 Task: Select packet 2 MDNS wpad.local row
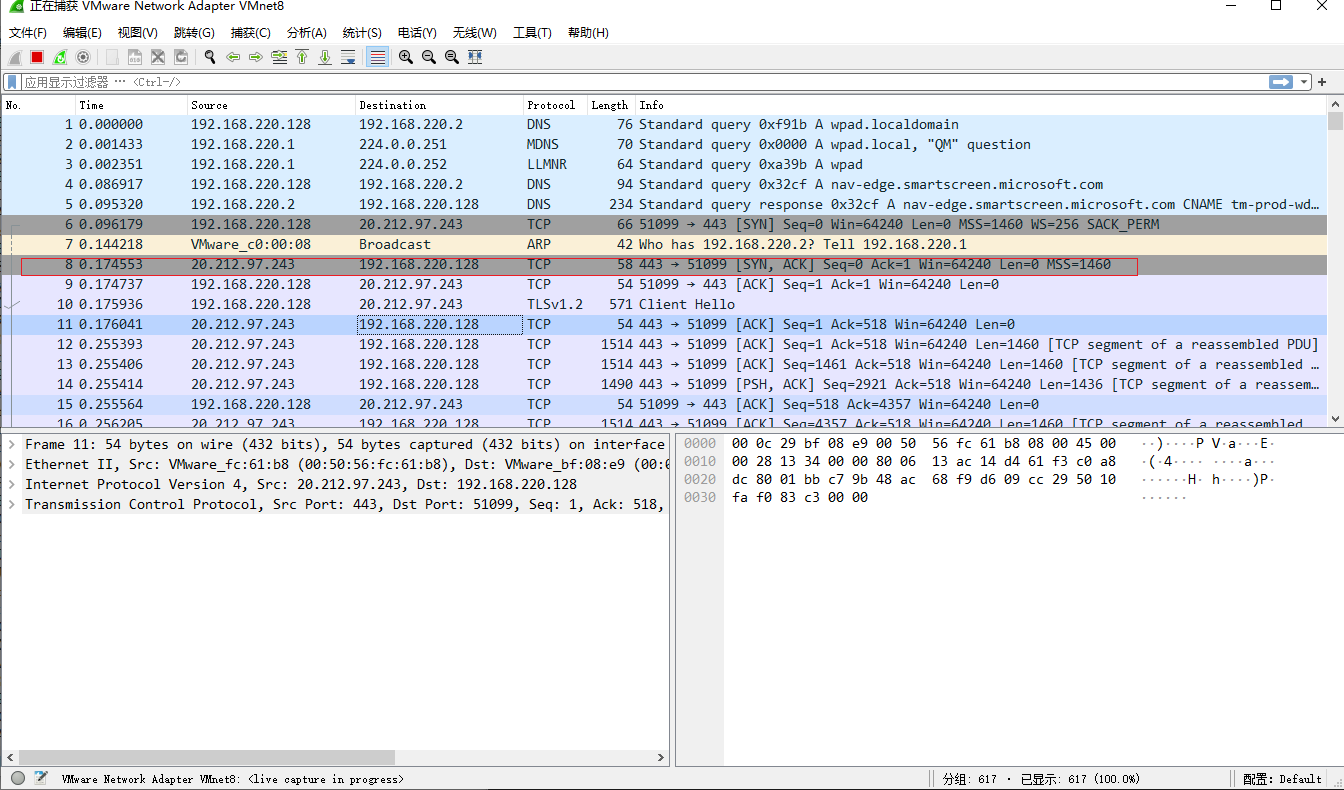(x=664, y=144)
